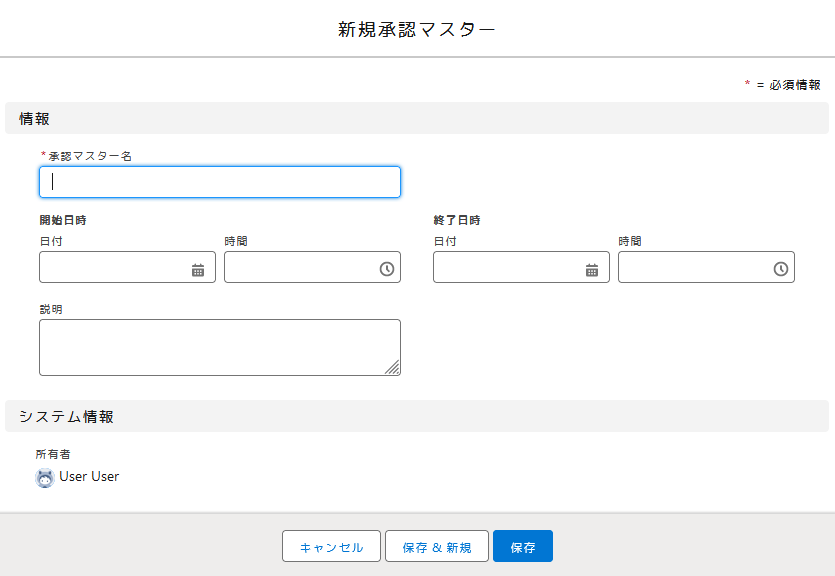Click the 承認マスター名 field label
The image size is (835, 576).
tap(90, 156)
